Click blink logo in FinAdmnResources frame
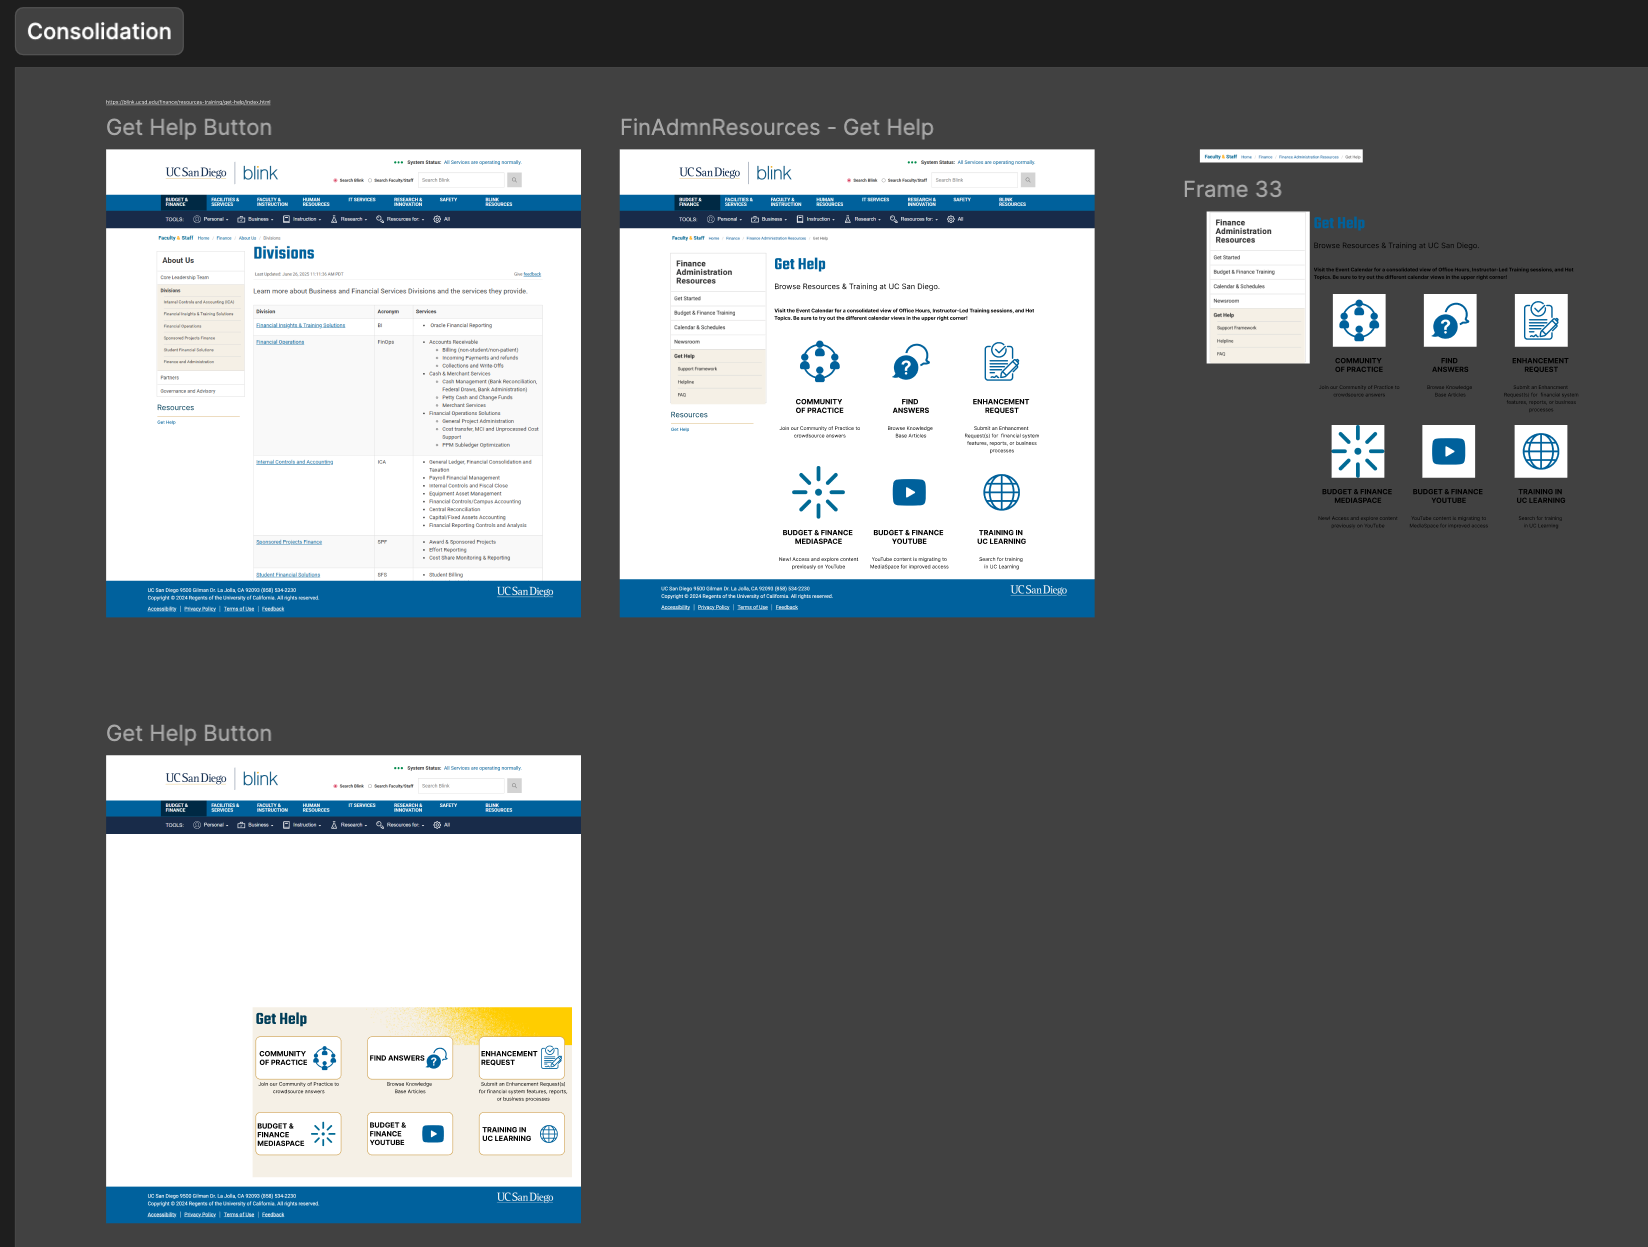This screenshot has height=1247, width=1648. pyautogui.click(x=774, y=173)
